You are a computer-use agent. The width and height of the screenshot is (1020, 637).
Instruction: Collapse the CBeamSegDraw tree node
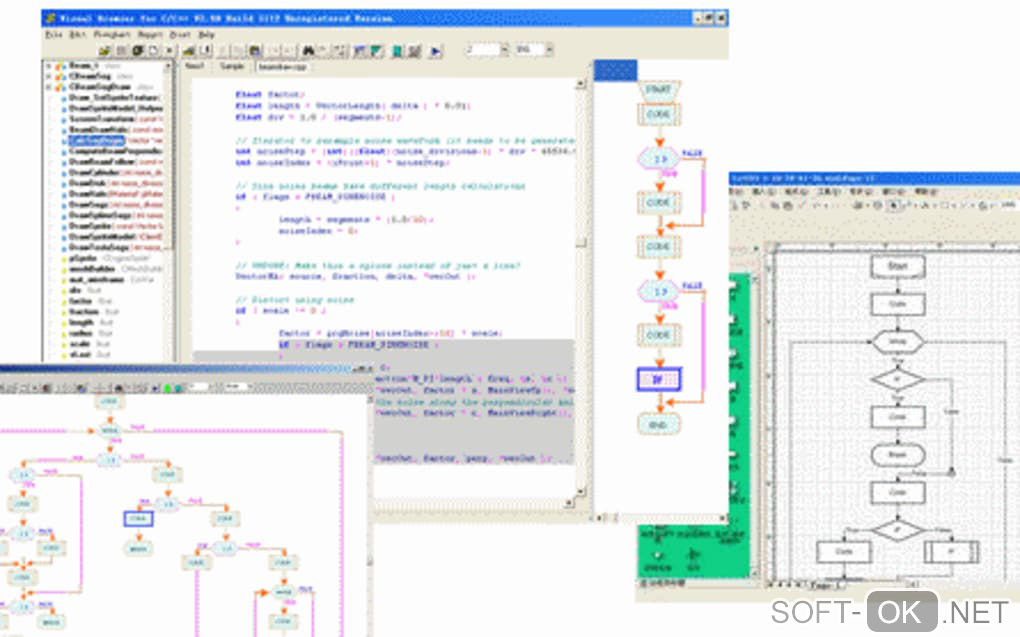click(49, 87)
